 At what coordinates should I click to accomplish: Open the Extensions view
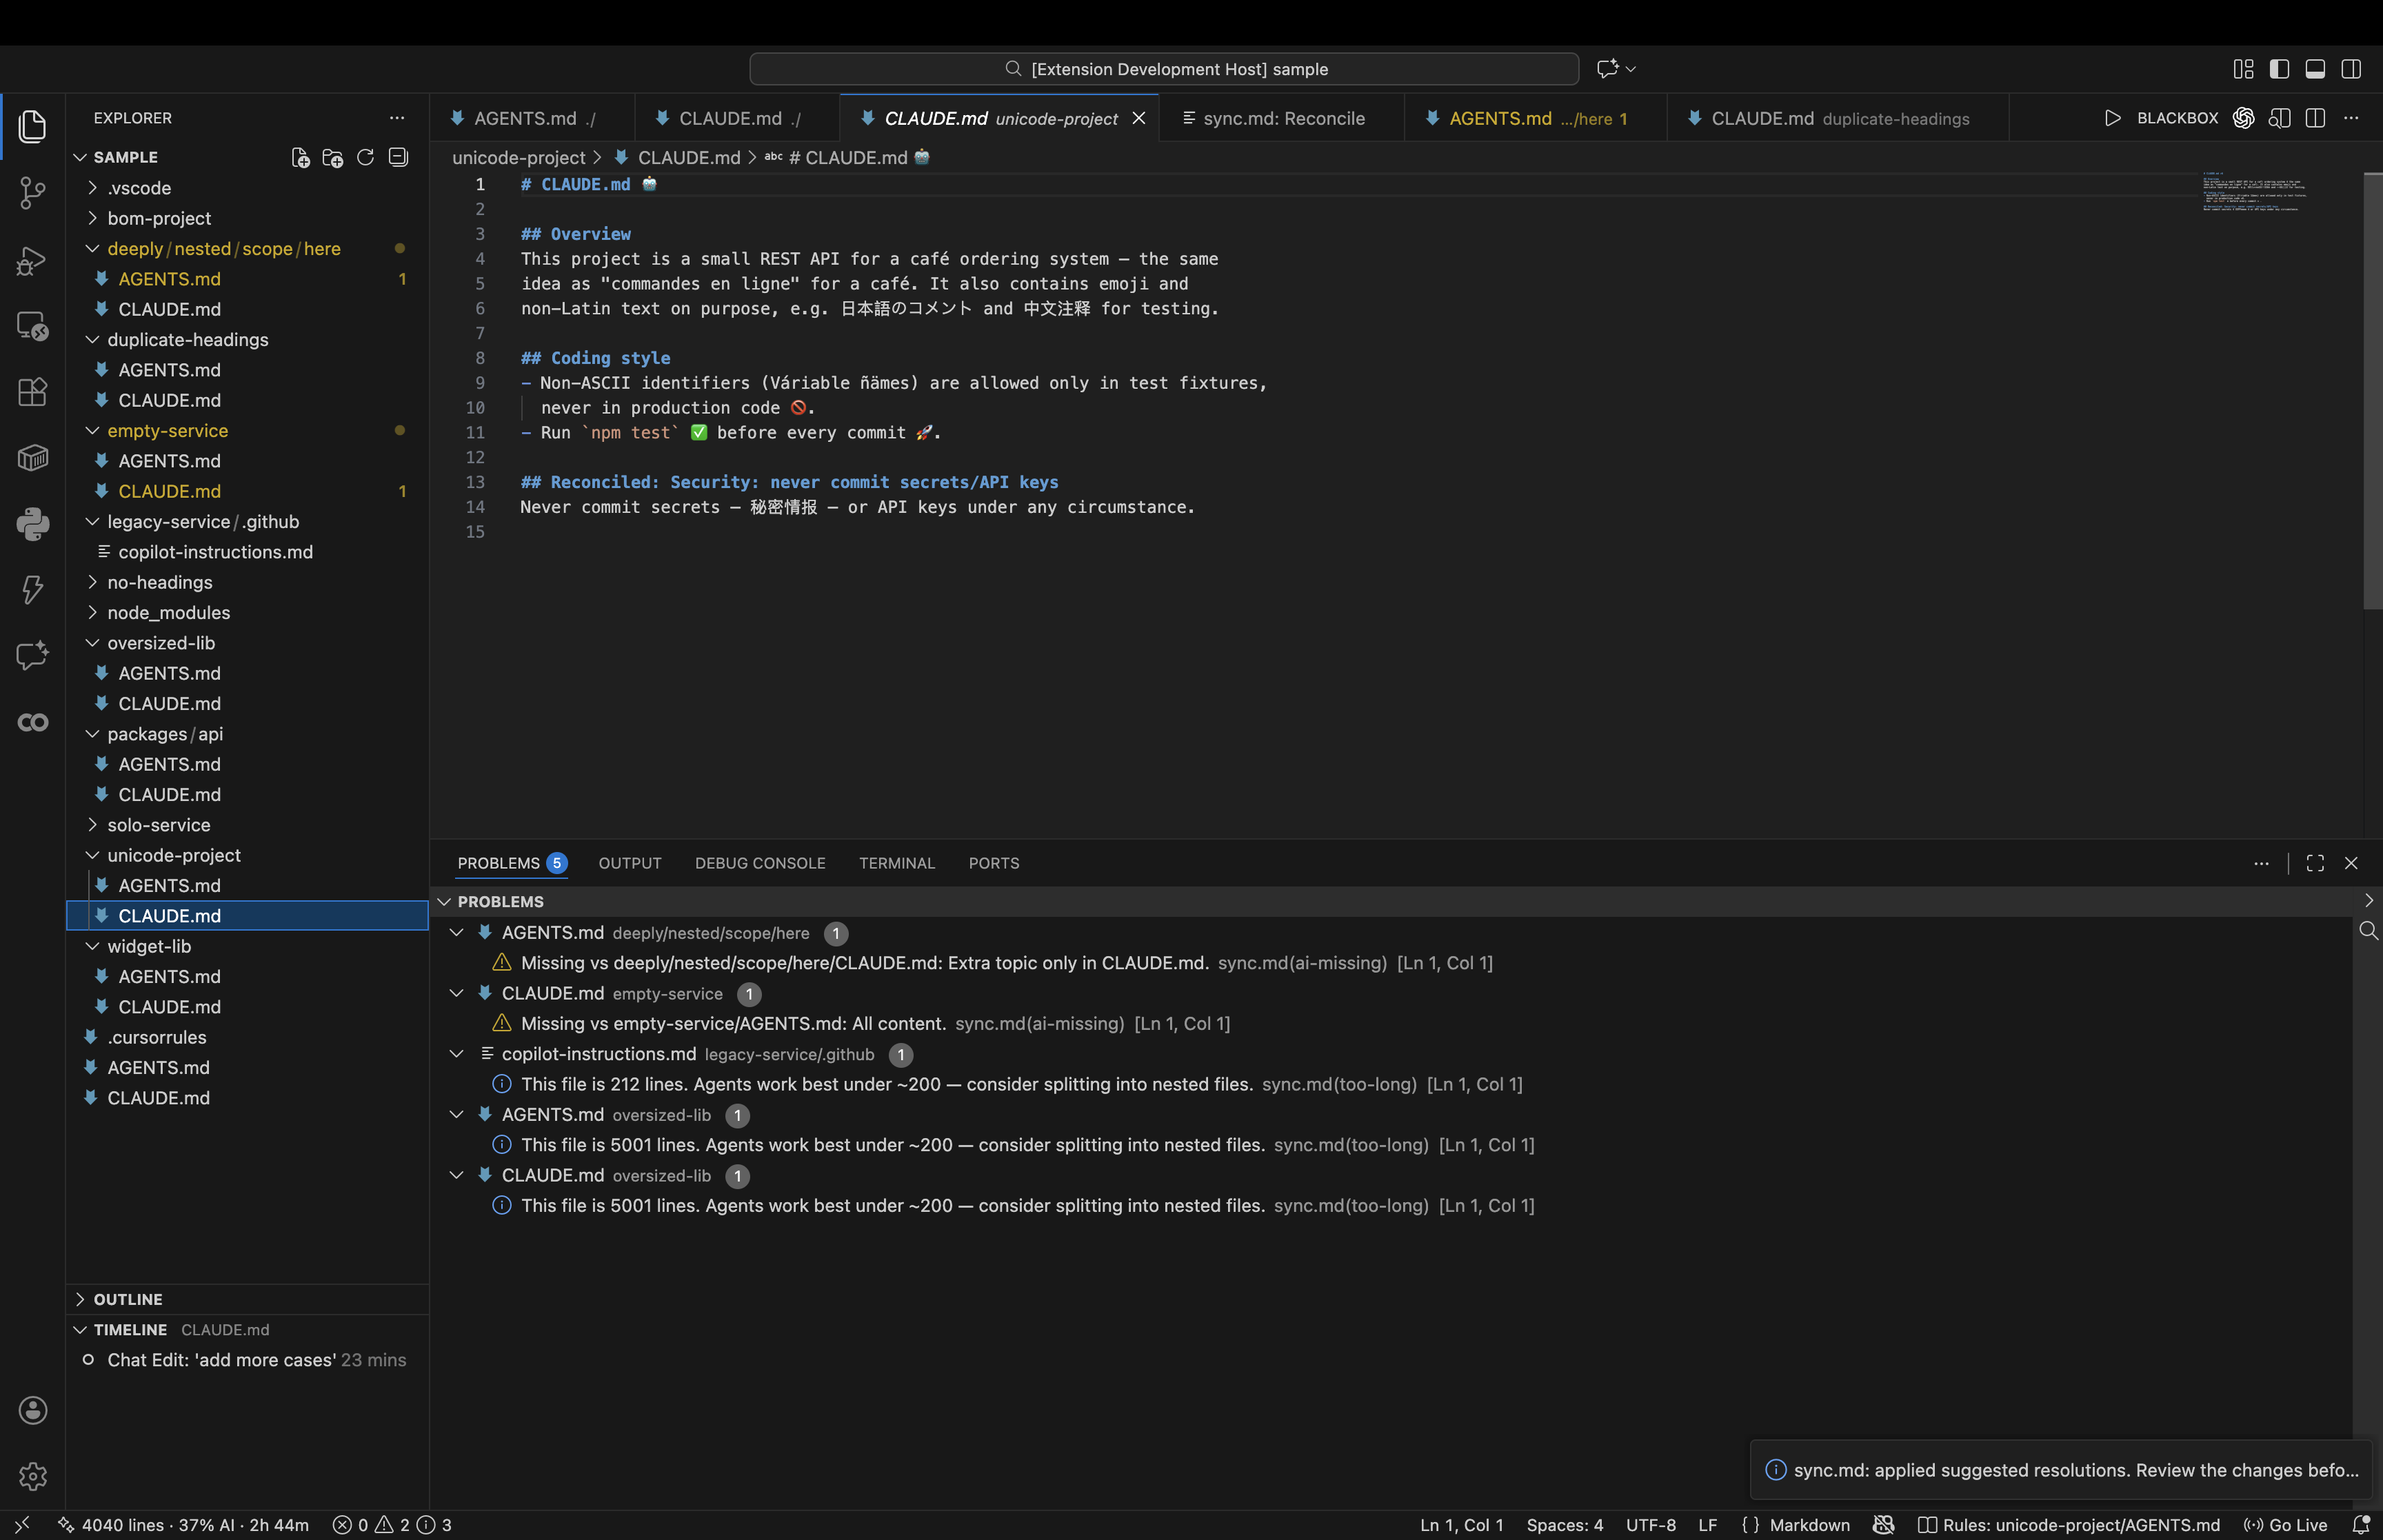point(32,392)
